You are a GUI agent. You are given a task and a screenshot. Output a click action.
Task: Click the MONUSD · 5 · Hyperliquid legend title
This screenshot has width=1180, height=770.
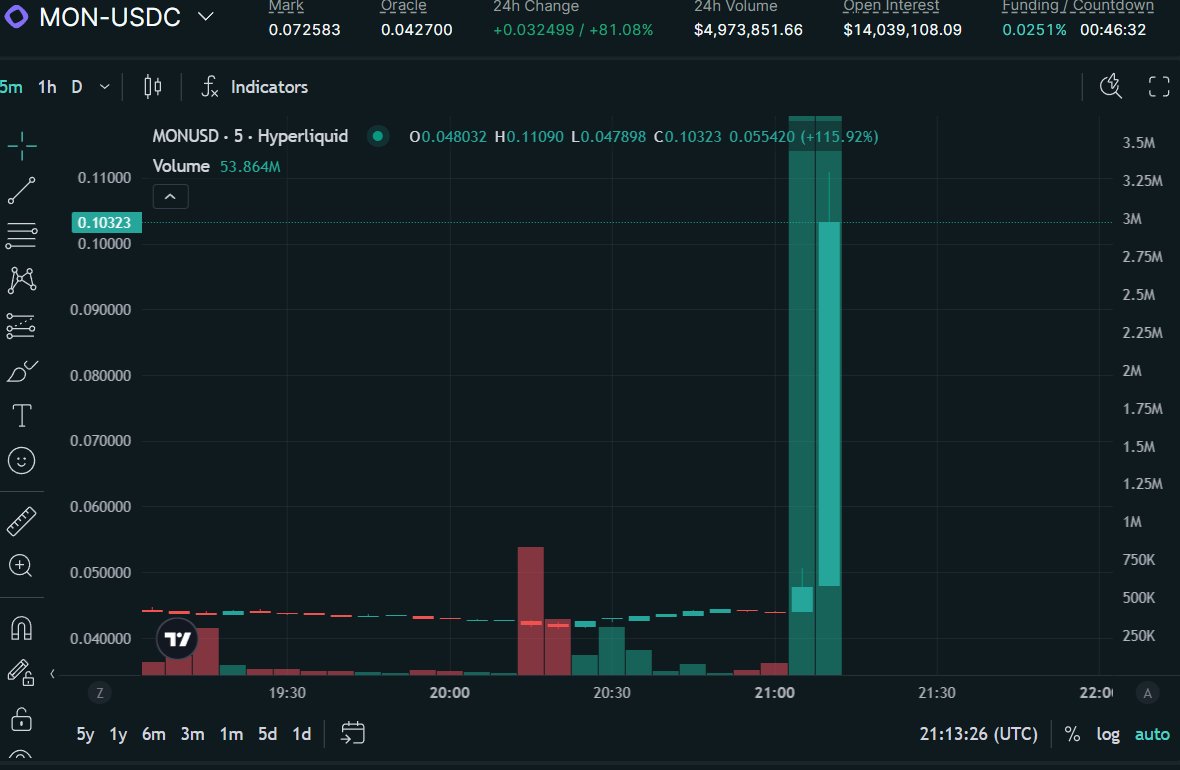(250, 136)
